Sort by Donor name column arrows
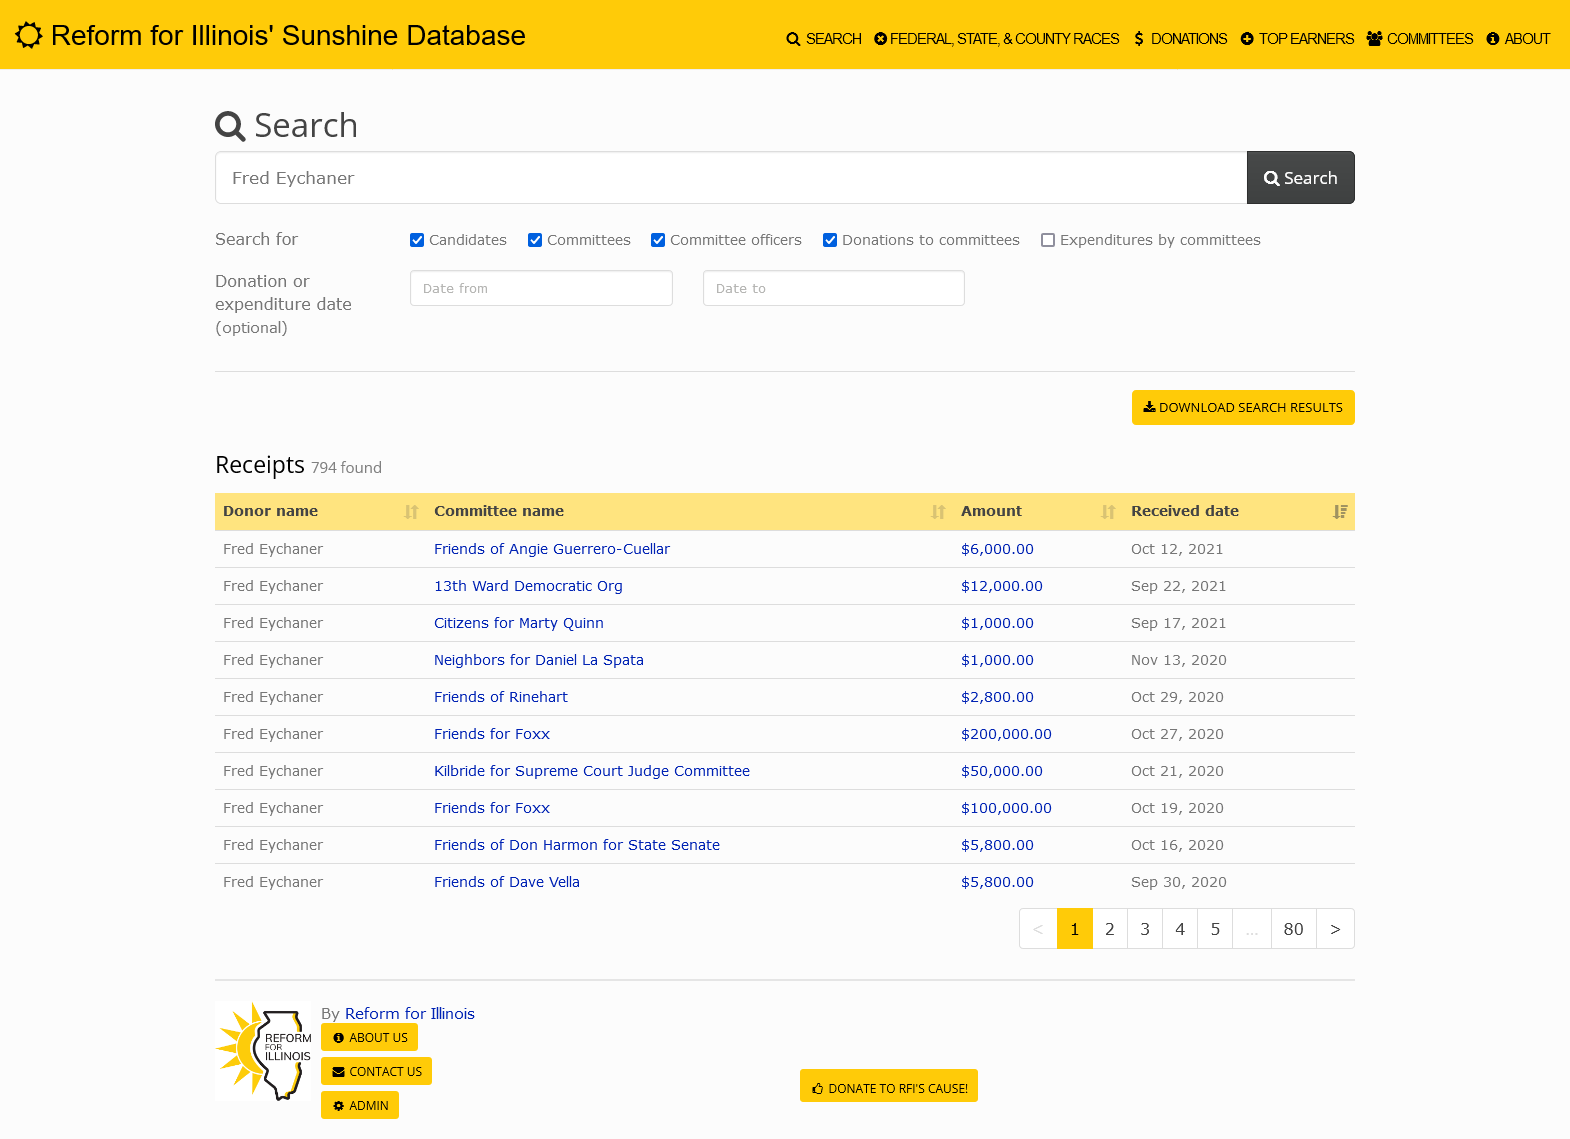Viewport: 1570px width, 1139px height. [x=411, y=512]
